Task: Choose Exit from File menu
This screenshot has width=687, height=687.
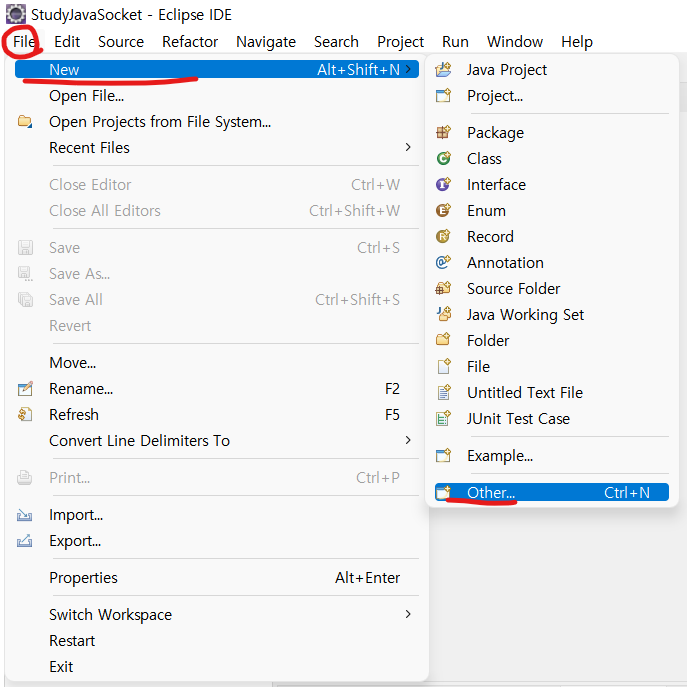Action: 217,666
